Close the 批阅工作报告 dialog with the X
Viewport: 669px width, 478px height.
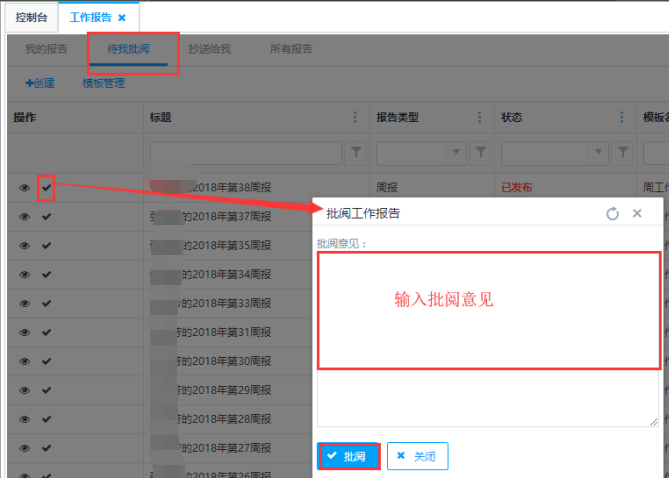637,214
